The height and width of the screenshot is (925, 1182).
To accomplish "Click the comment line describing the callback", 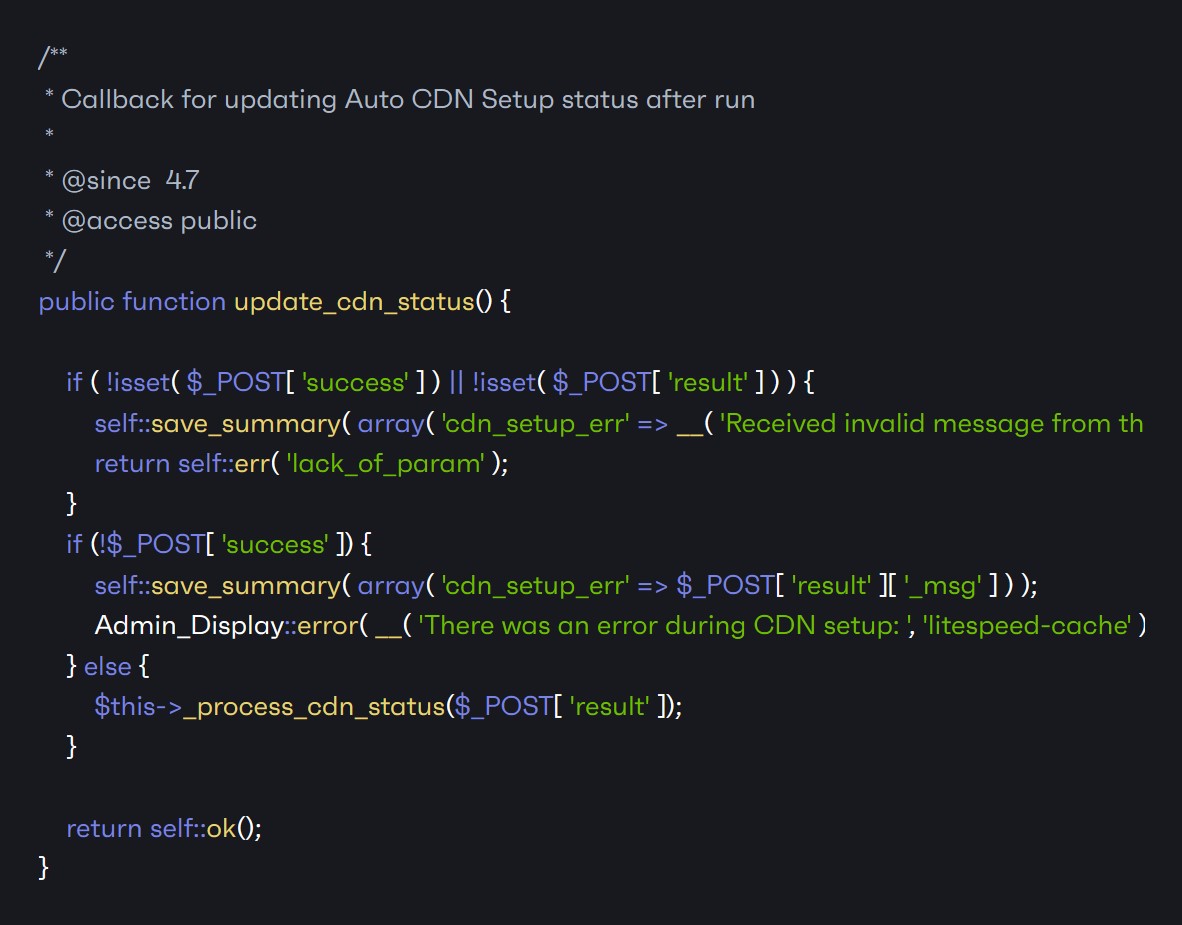I will click(407, 99).
